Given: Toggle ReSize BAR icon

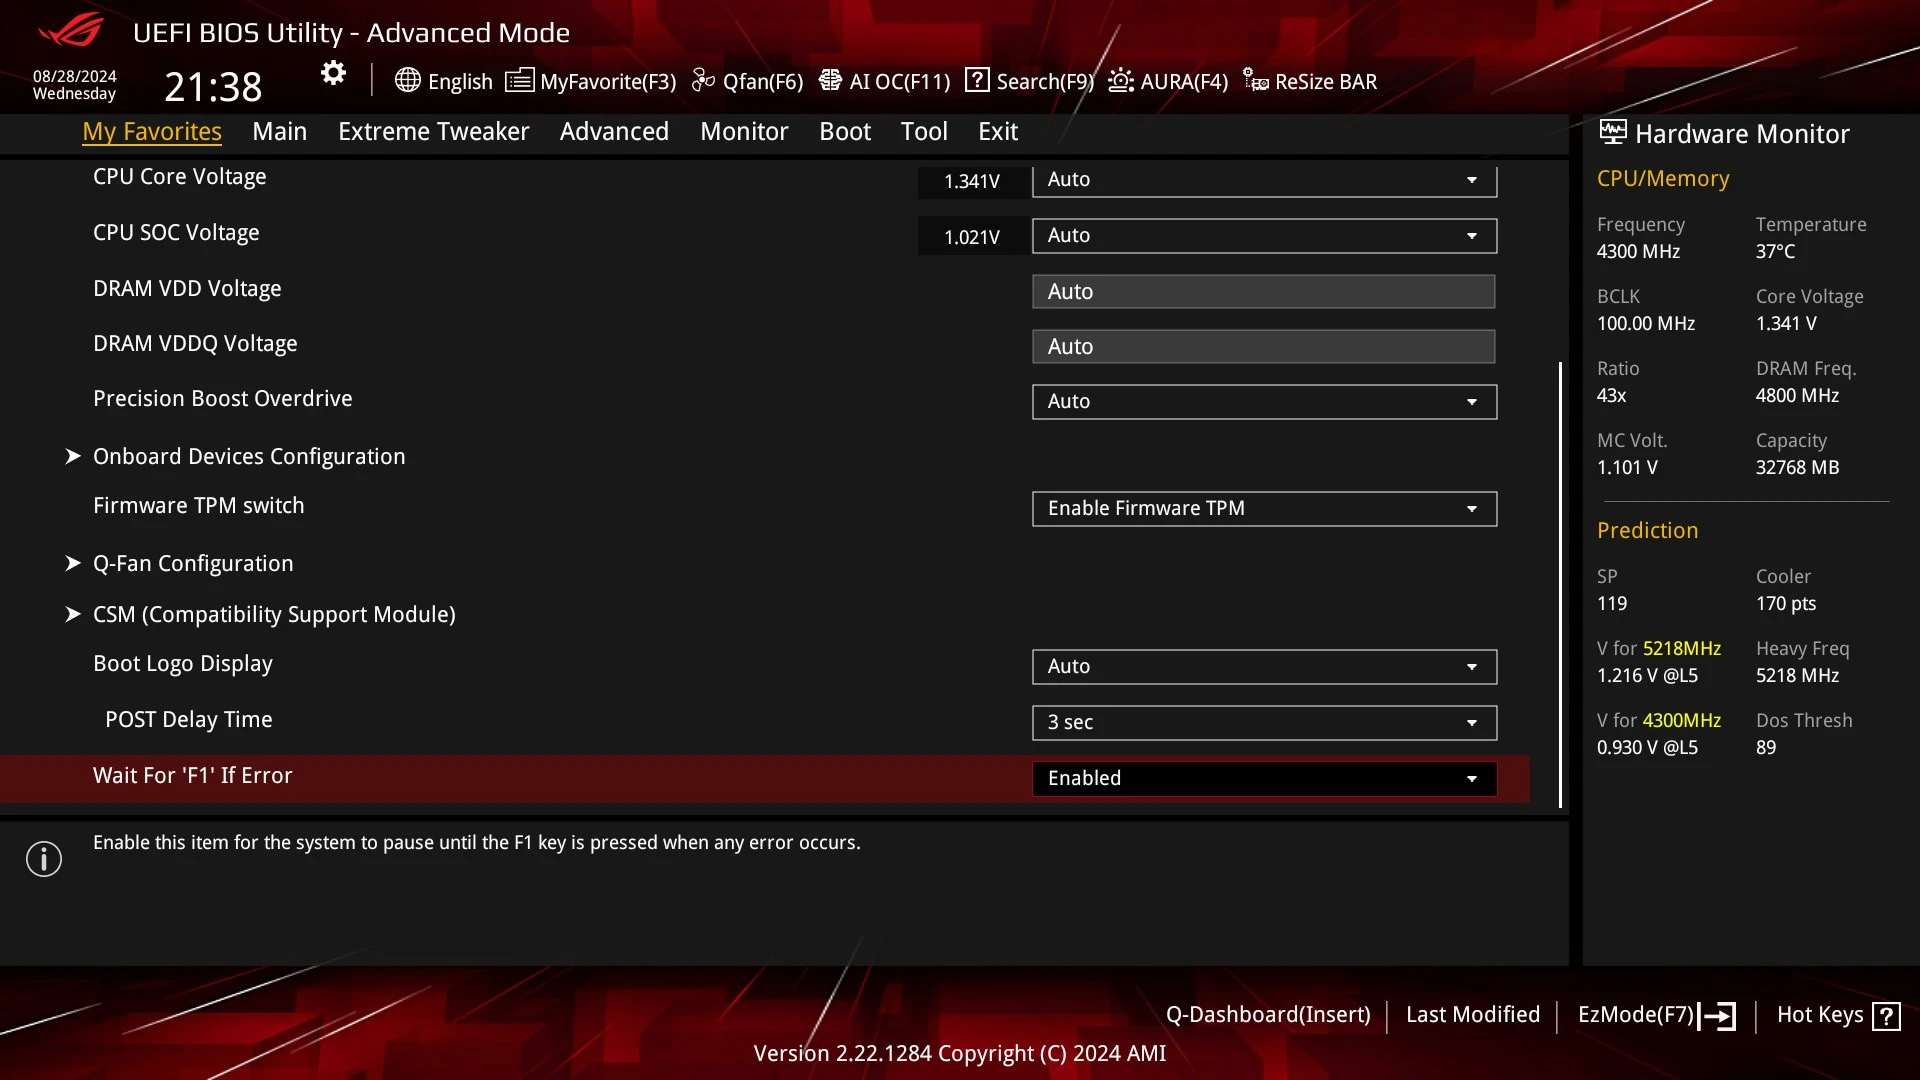Looking at the screenshot, I should (1256, 80).
